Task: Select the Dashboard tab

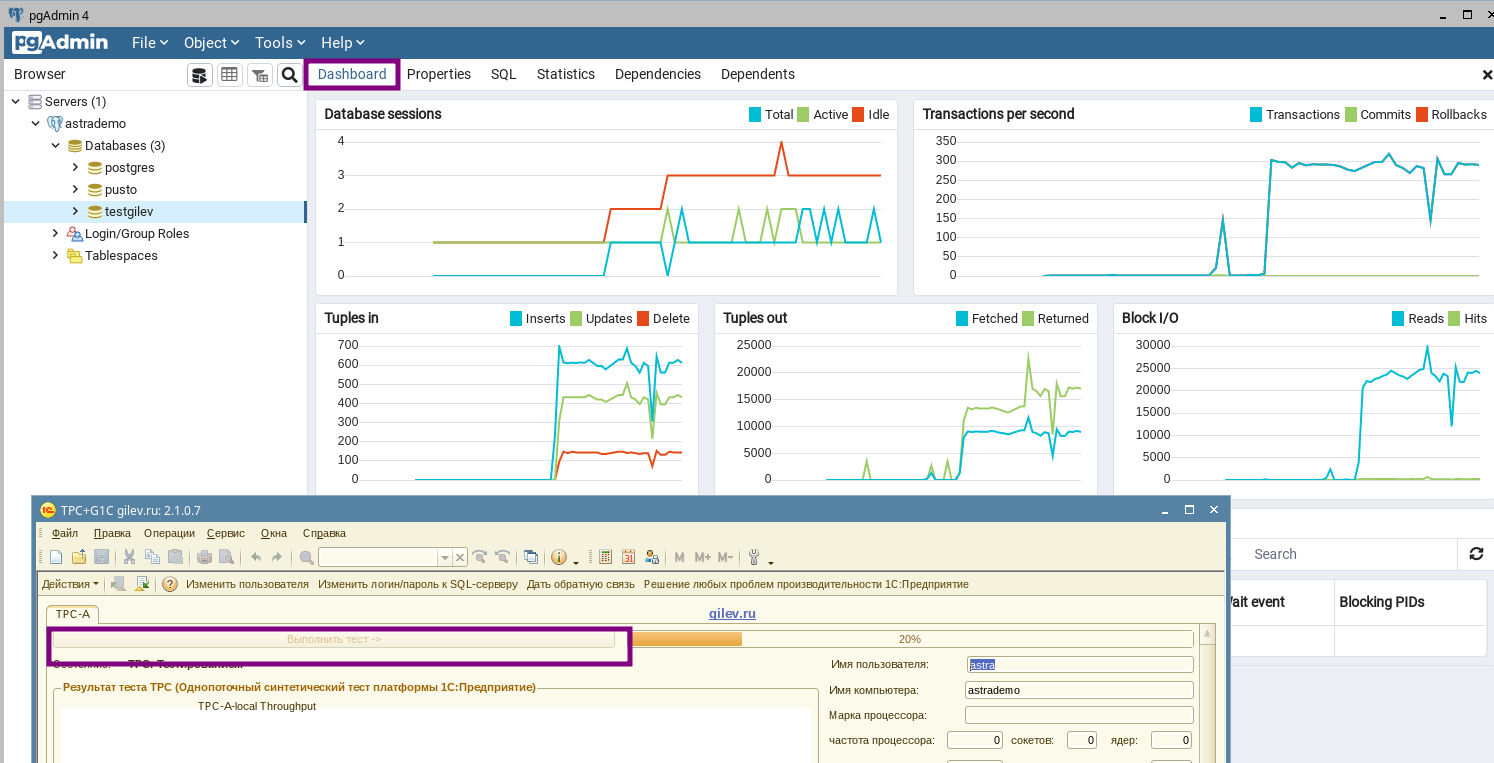Action: (x=352, y=74)
